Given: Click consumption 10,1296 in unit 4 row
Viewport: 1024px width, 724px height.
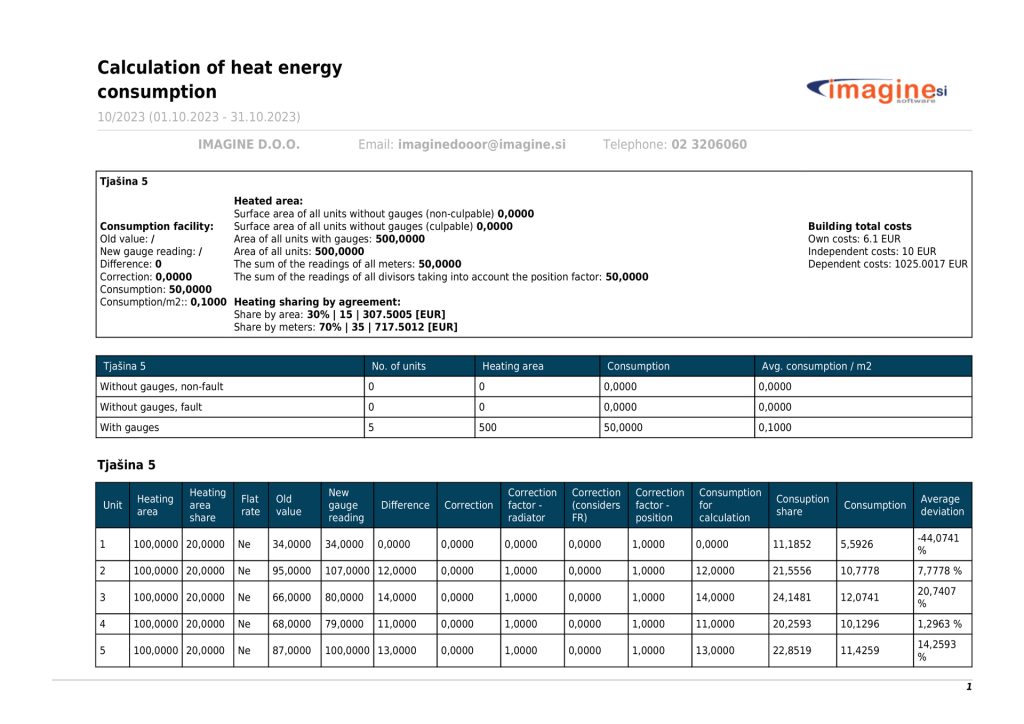Looking at the screenshot, I should point(859,624).
